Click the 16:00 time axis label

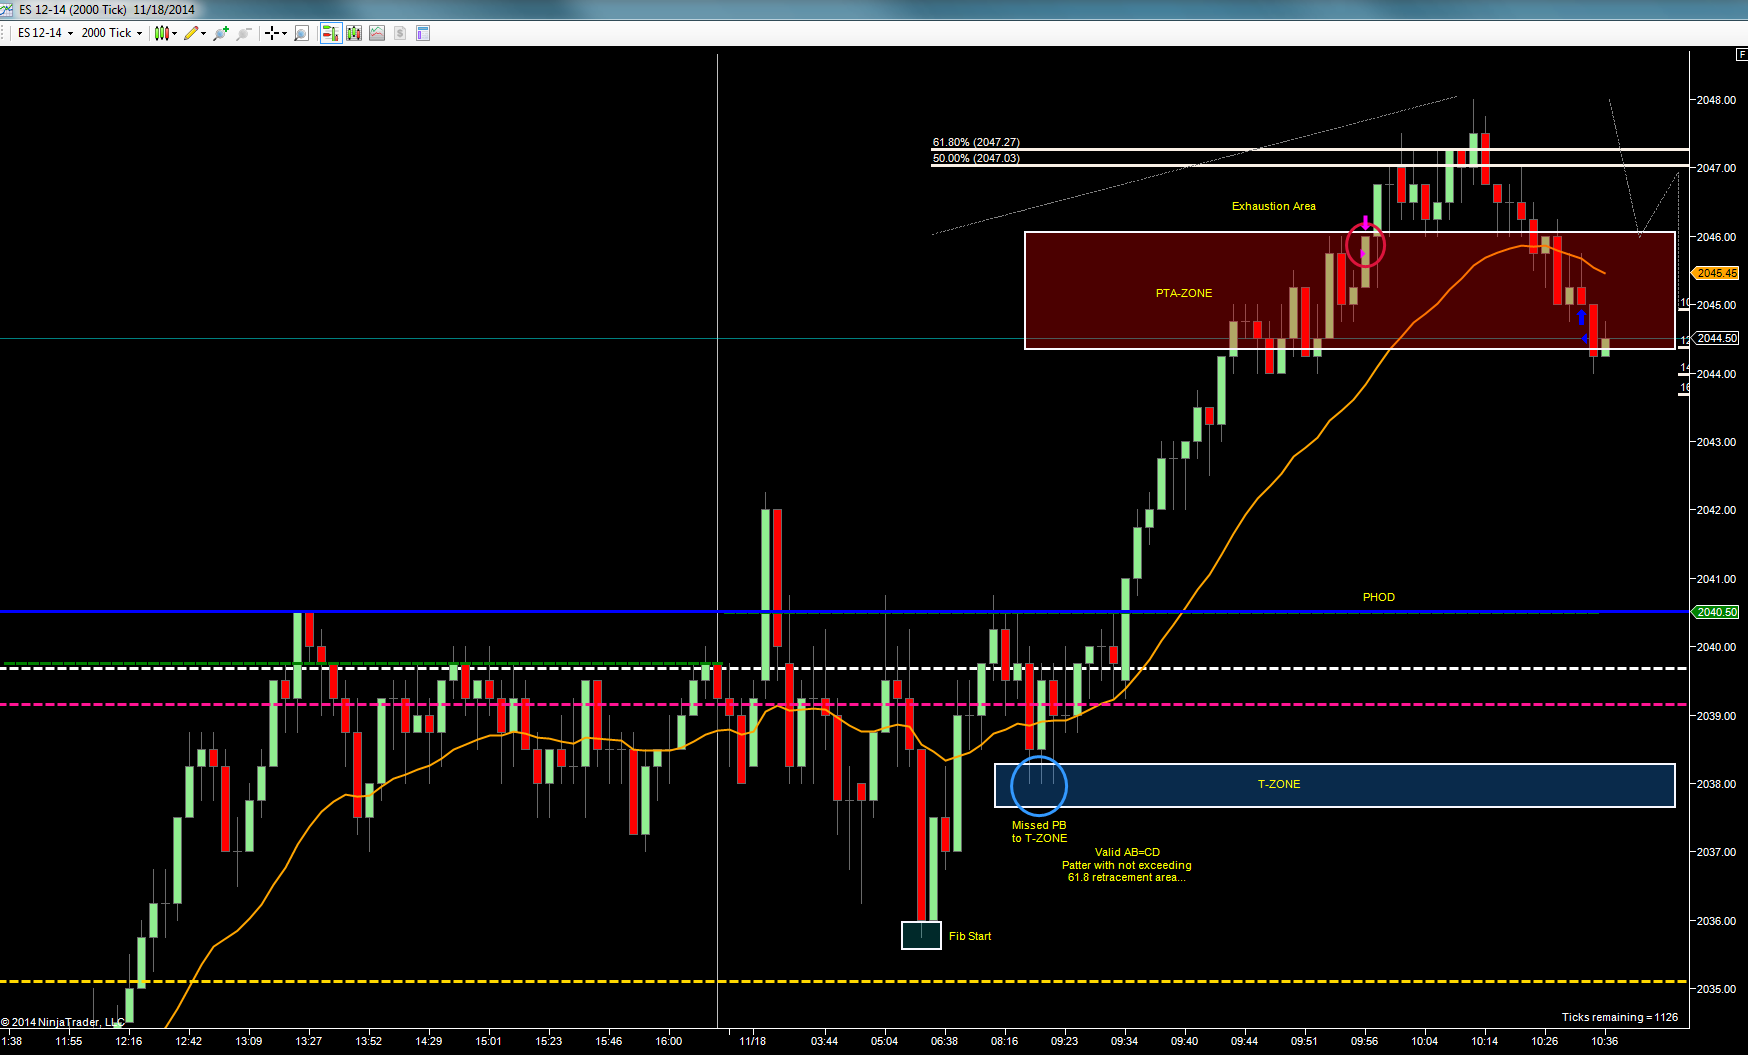[669, 1041]
